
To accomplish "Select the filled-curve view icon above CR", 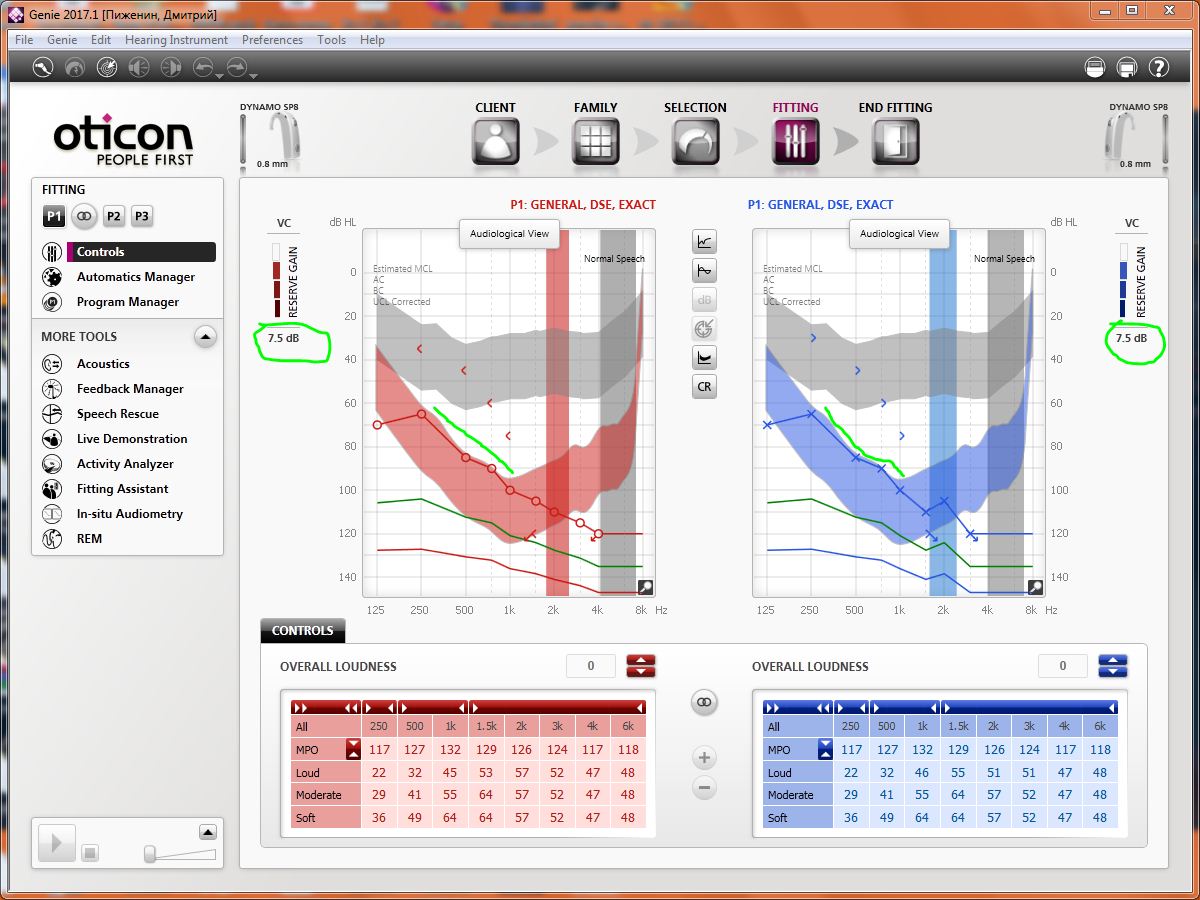I will coord(705,357).
